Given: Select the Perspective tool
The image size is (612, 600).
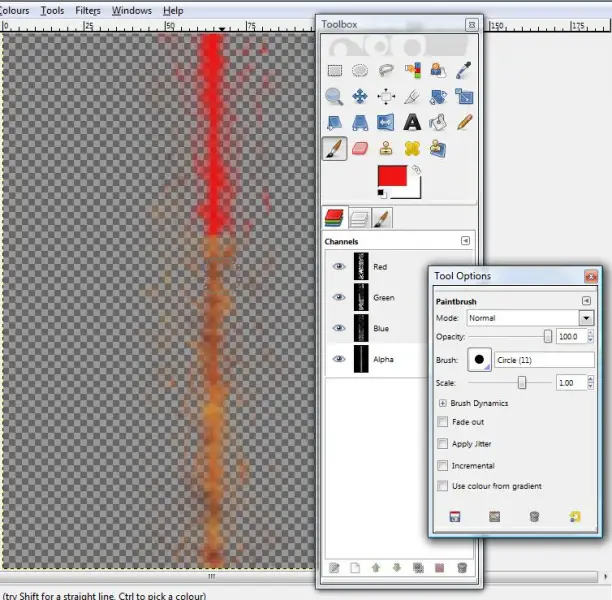Looking at the screenshot, I should tap(360, 123).
